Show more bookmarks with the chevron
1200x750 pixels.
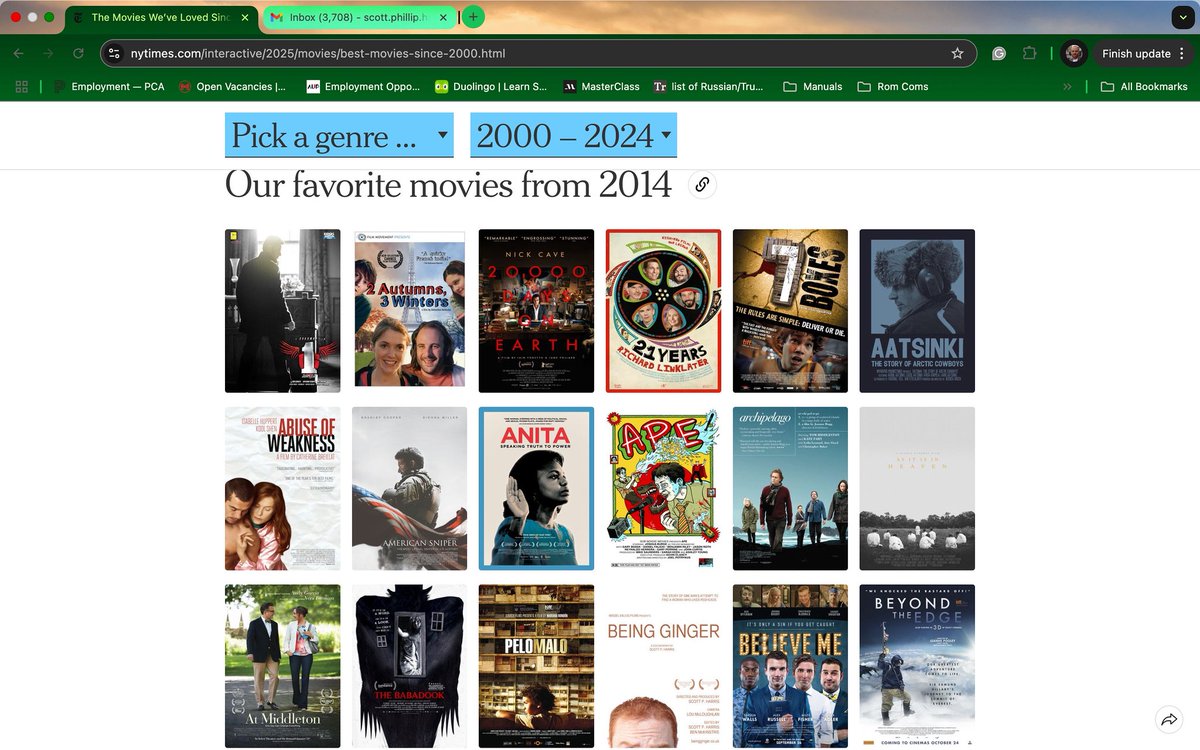click(x=1067, y=87)
